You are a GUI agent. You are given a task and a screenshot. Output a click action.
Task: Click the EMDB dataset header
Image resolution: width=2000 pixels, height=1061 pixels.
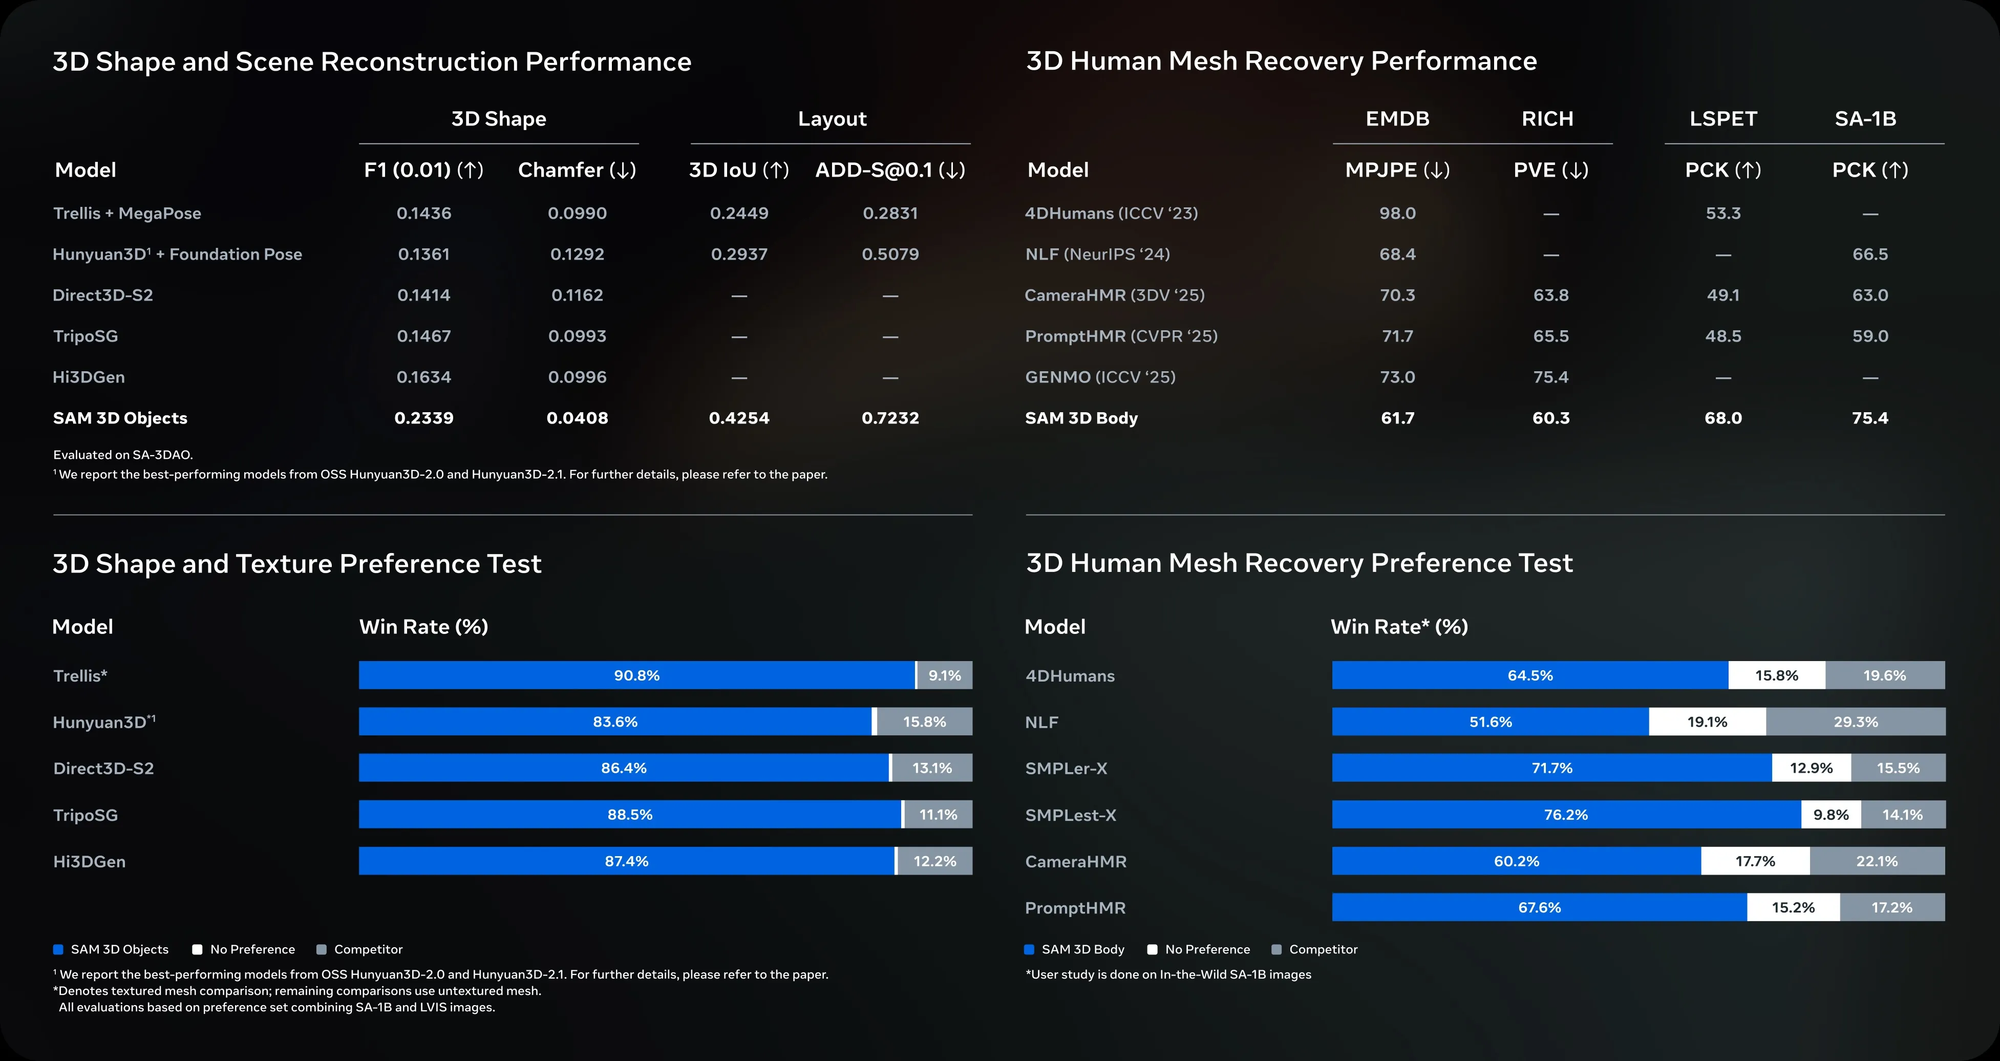pyautogui.click(x=1397, y=119)
